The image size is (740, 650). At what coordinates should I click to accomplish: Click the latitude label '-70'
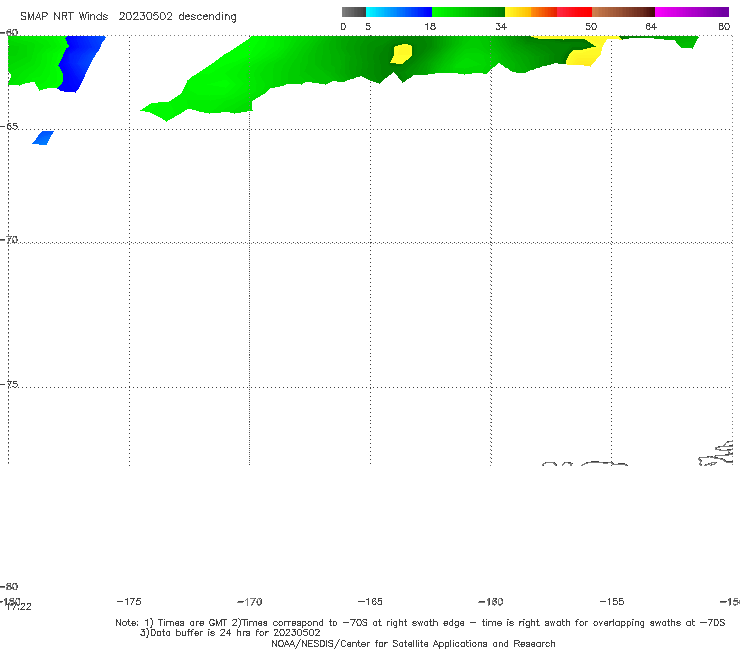9,240
